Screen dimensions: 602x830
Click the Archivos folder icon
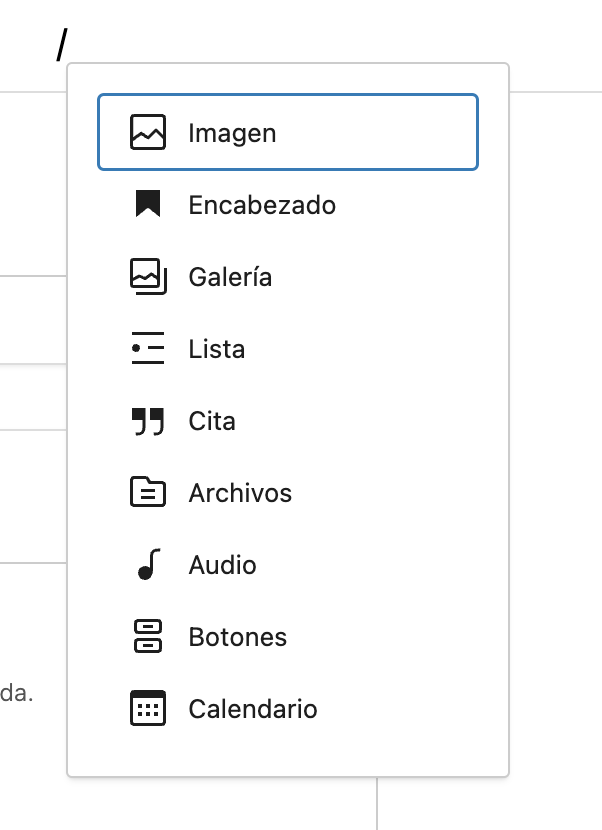[148, 493]
